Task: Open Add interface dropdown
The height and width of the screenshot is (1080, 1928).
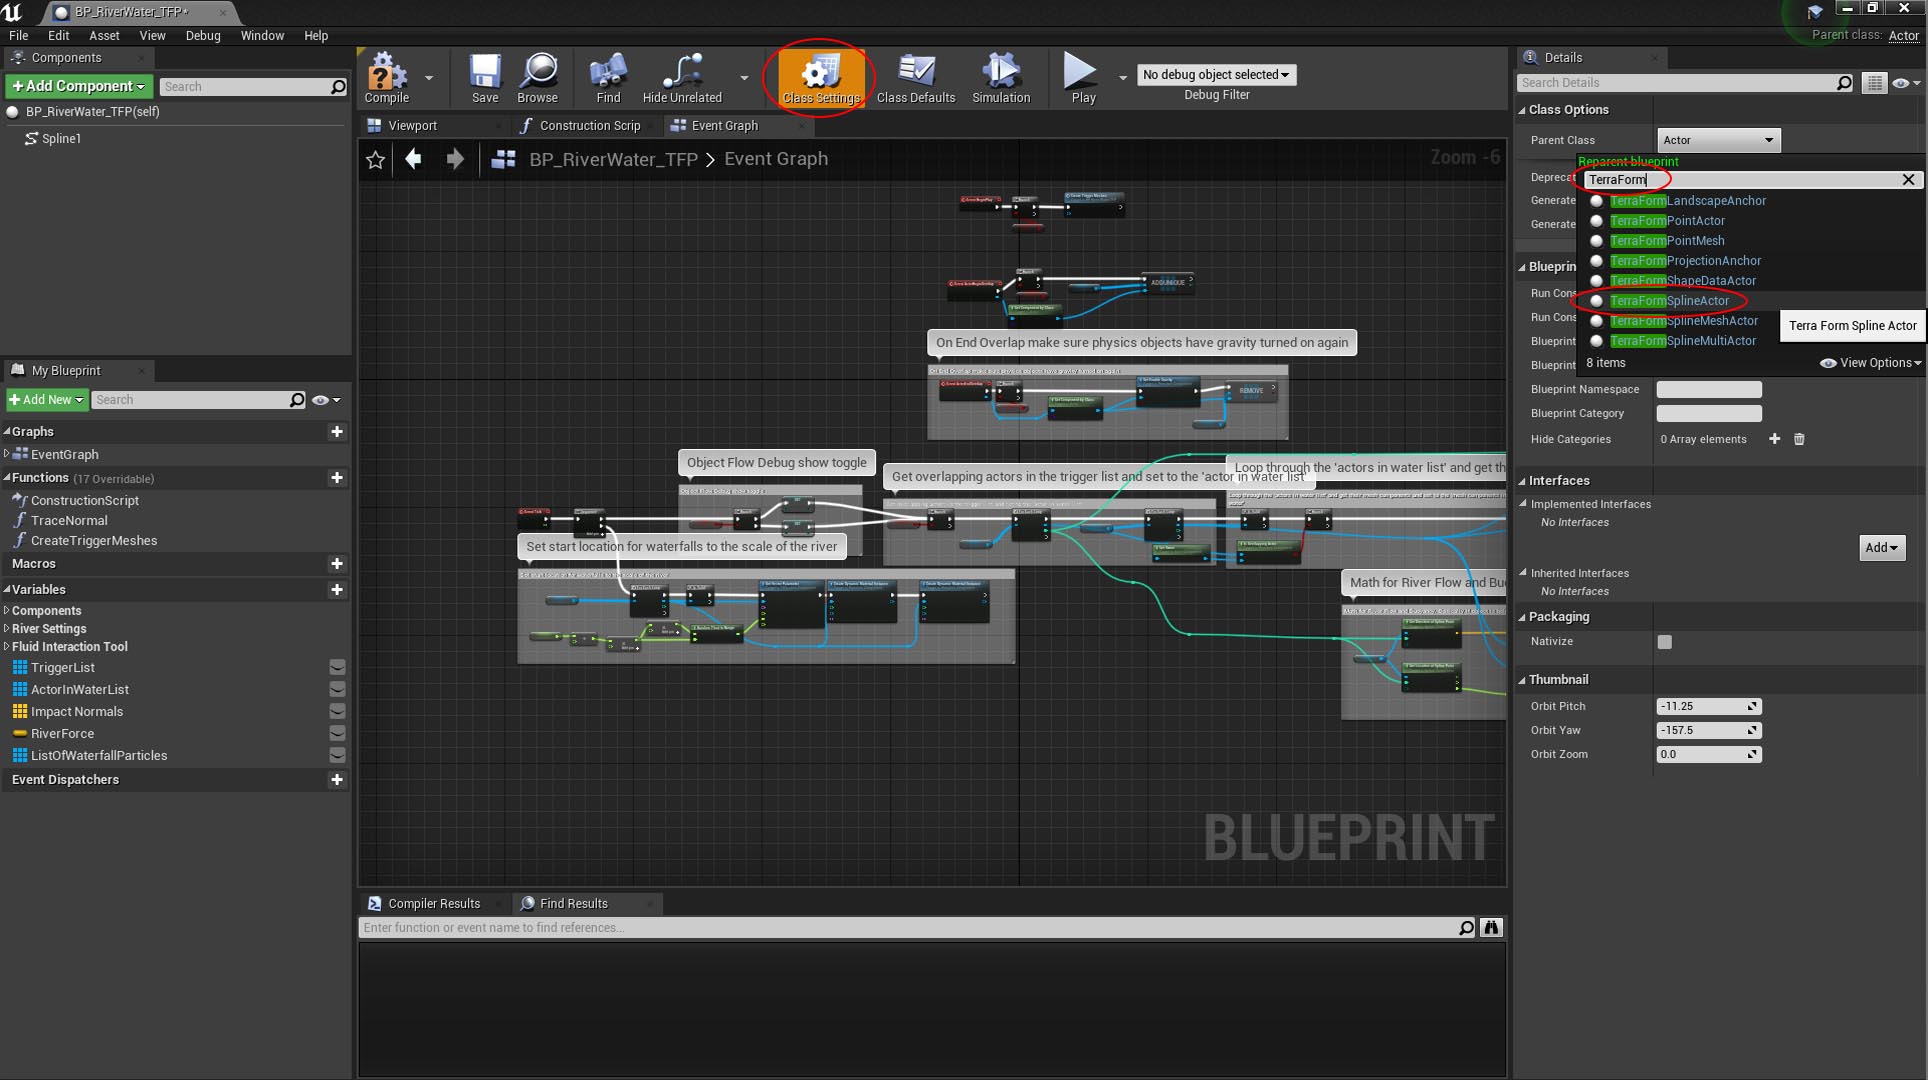Action: (1881, 548)
